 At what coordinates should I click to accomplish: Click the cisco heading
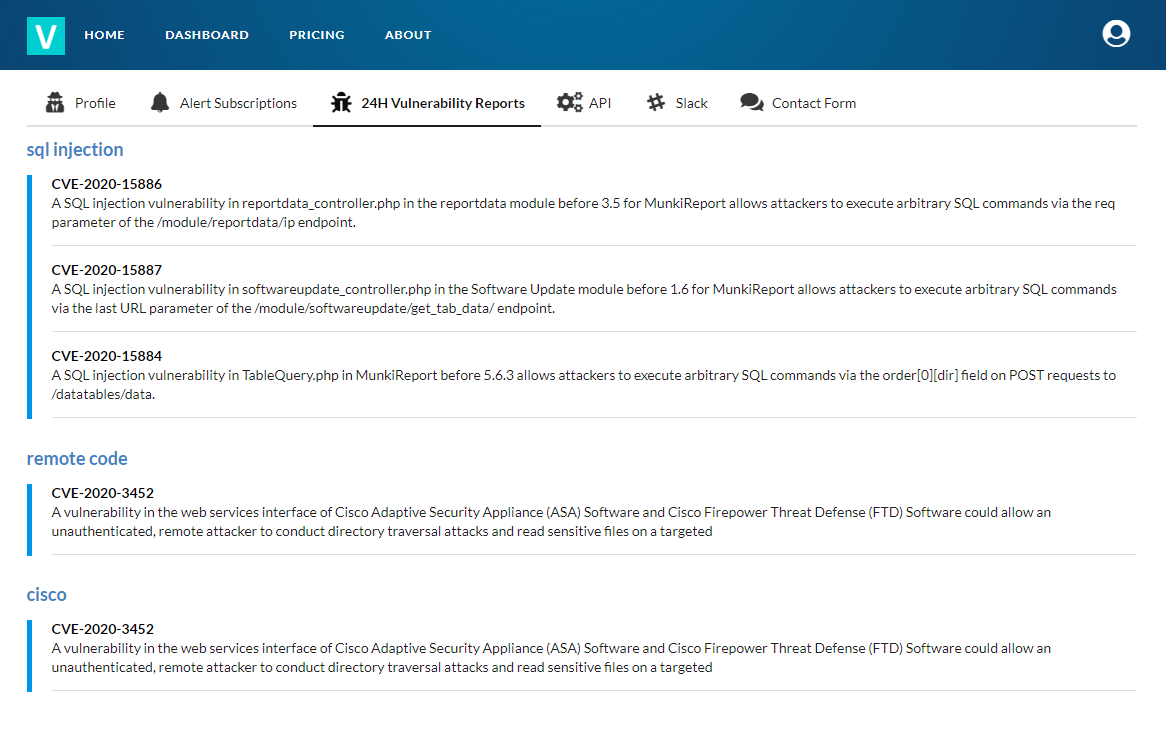click(46, 595)
